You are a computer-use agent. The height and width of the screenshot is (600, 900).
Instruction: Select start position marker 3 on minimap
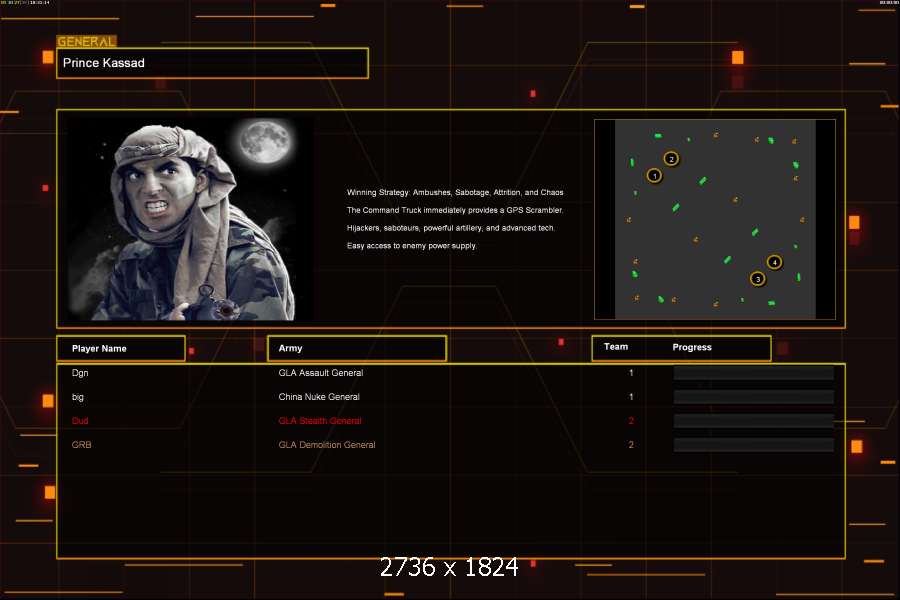coord(757,278)
